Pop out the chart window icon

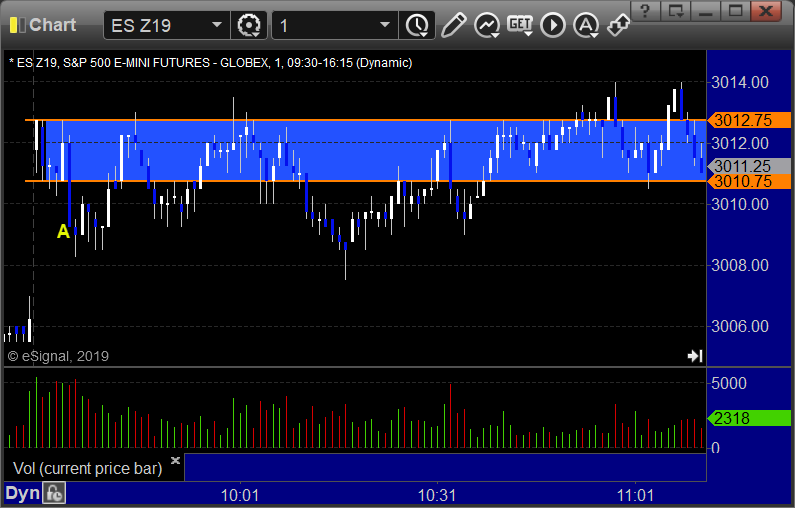pyautogui.click(x=676, y=11)
